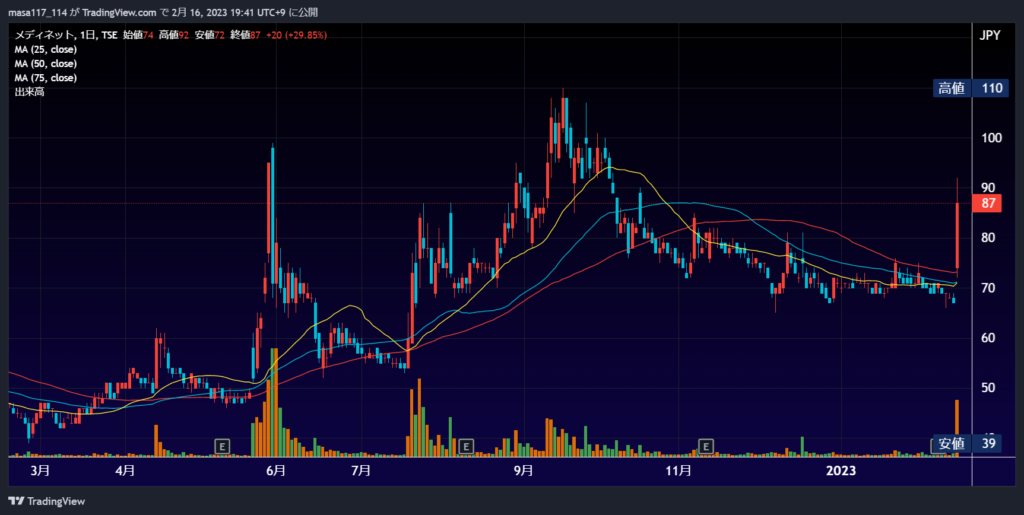
Task: Open the earnings E marker between 4月 and 6月
Action: click(x=223, y=446)
